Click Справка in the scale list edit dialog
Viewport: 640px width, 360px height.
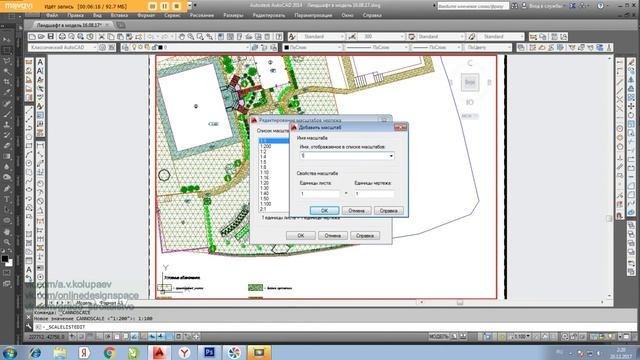(x=365, y=236)
